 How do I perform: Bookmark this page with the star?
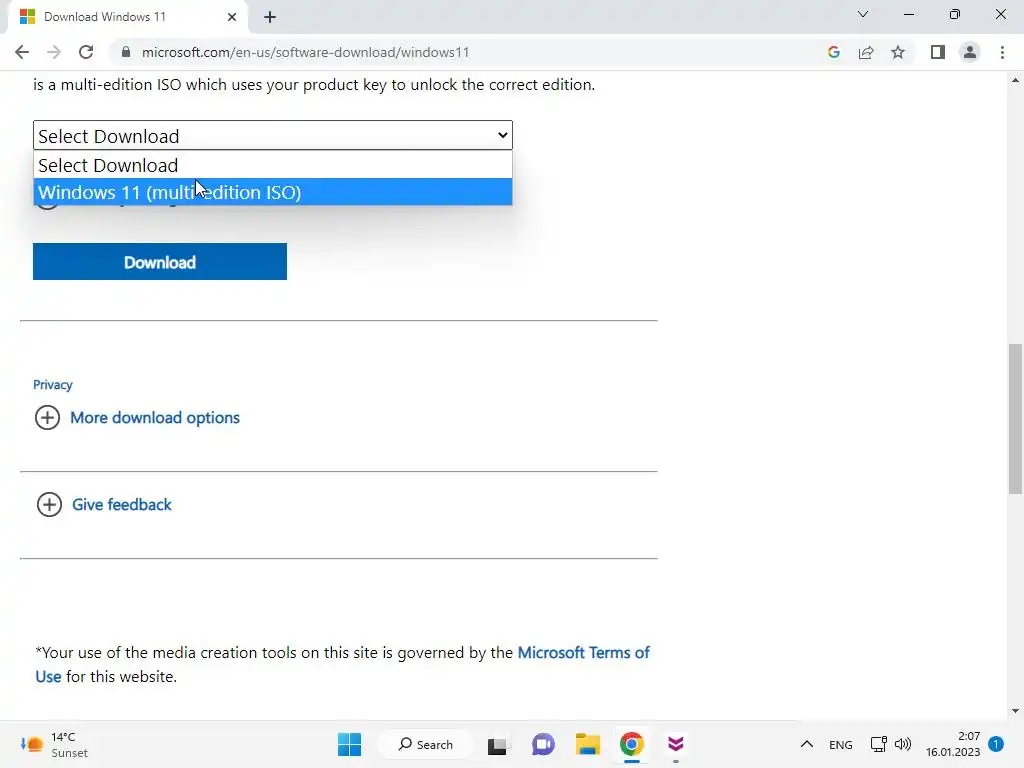pos(898,52)
